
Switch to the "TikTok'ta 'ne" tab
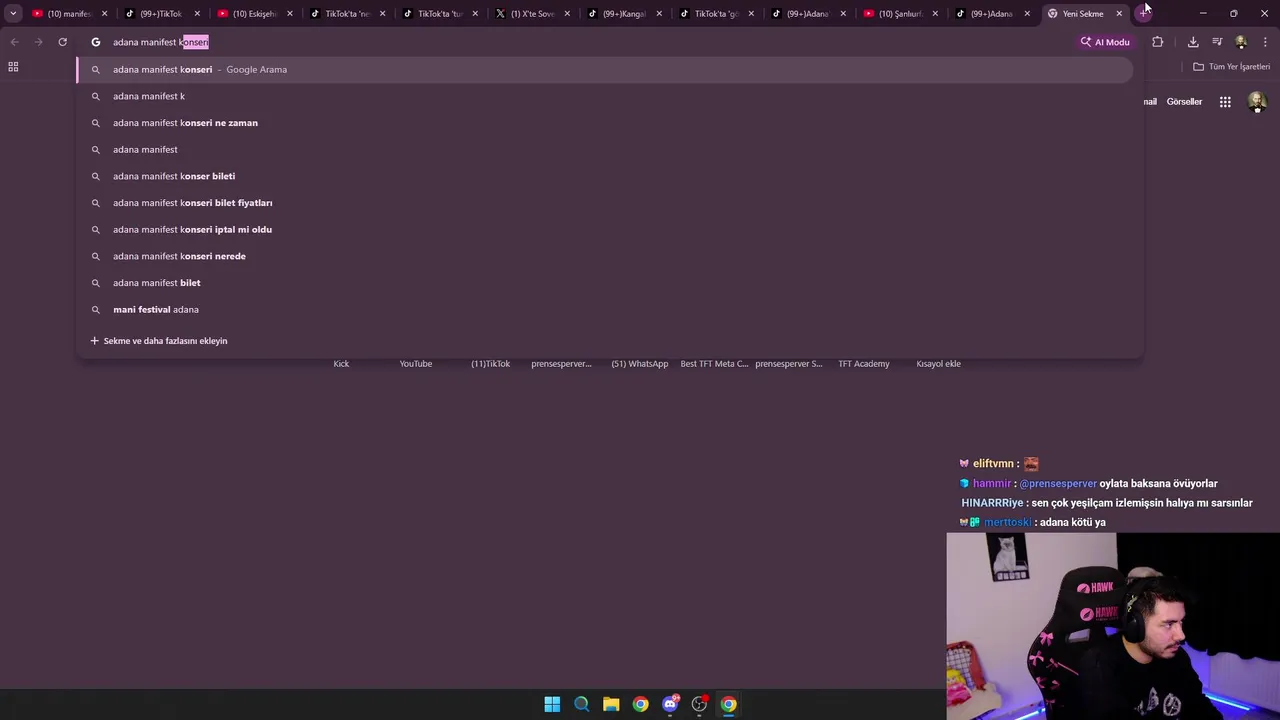(x=345, y=14)
